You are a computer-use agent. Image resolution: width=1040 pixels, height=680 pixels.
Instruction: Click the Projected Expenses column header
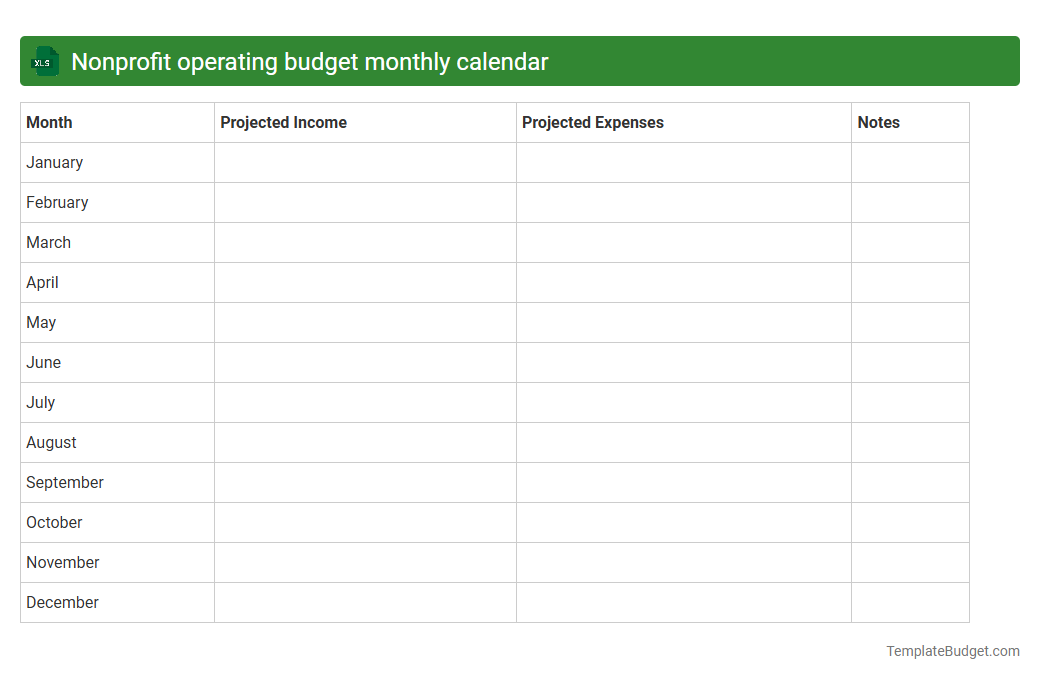pyautogui.click(x=591, y=122)
